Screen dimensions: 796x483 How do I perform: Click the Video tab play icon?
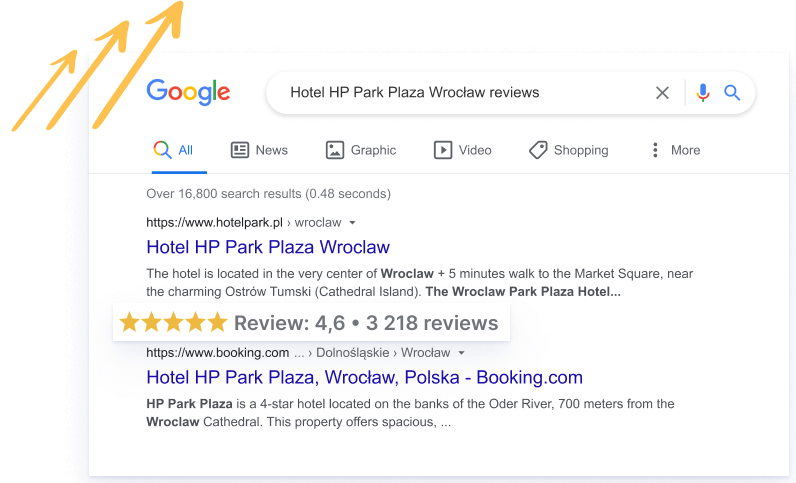click(443, 150)
